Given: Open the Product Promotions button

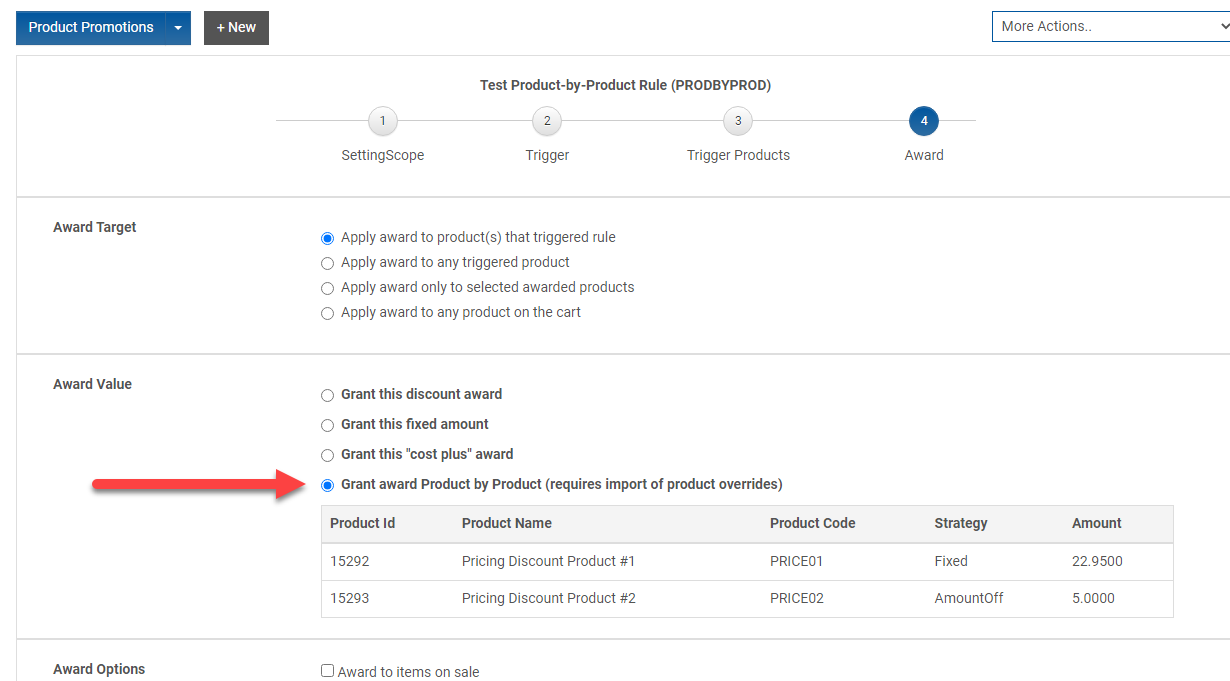Looking at the screenshot, I should (x=91, y=27).
